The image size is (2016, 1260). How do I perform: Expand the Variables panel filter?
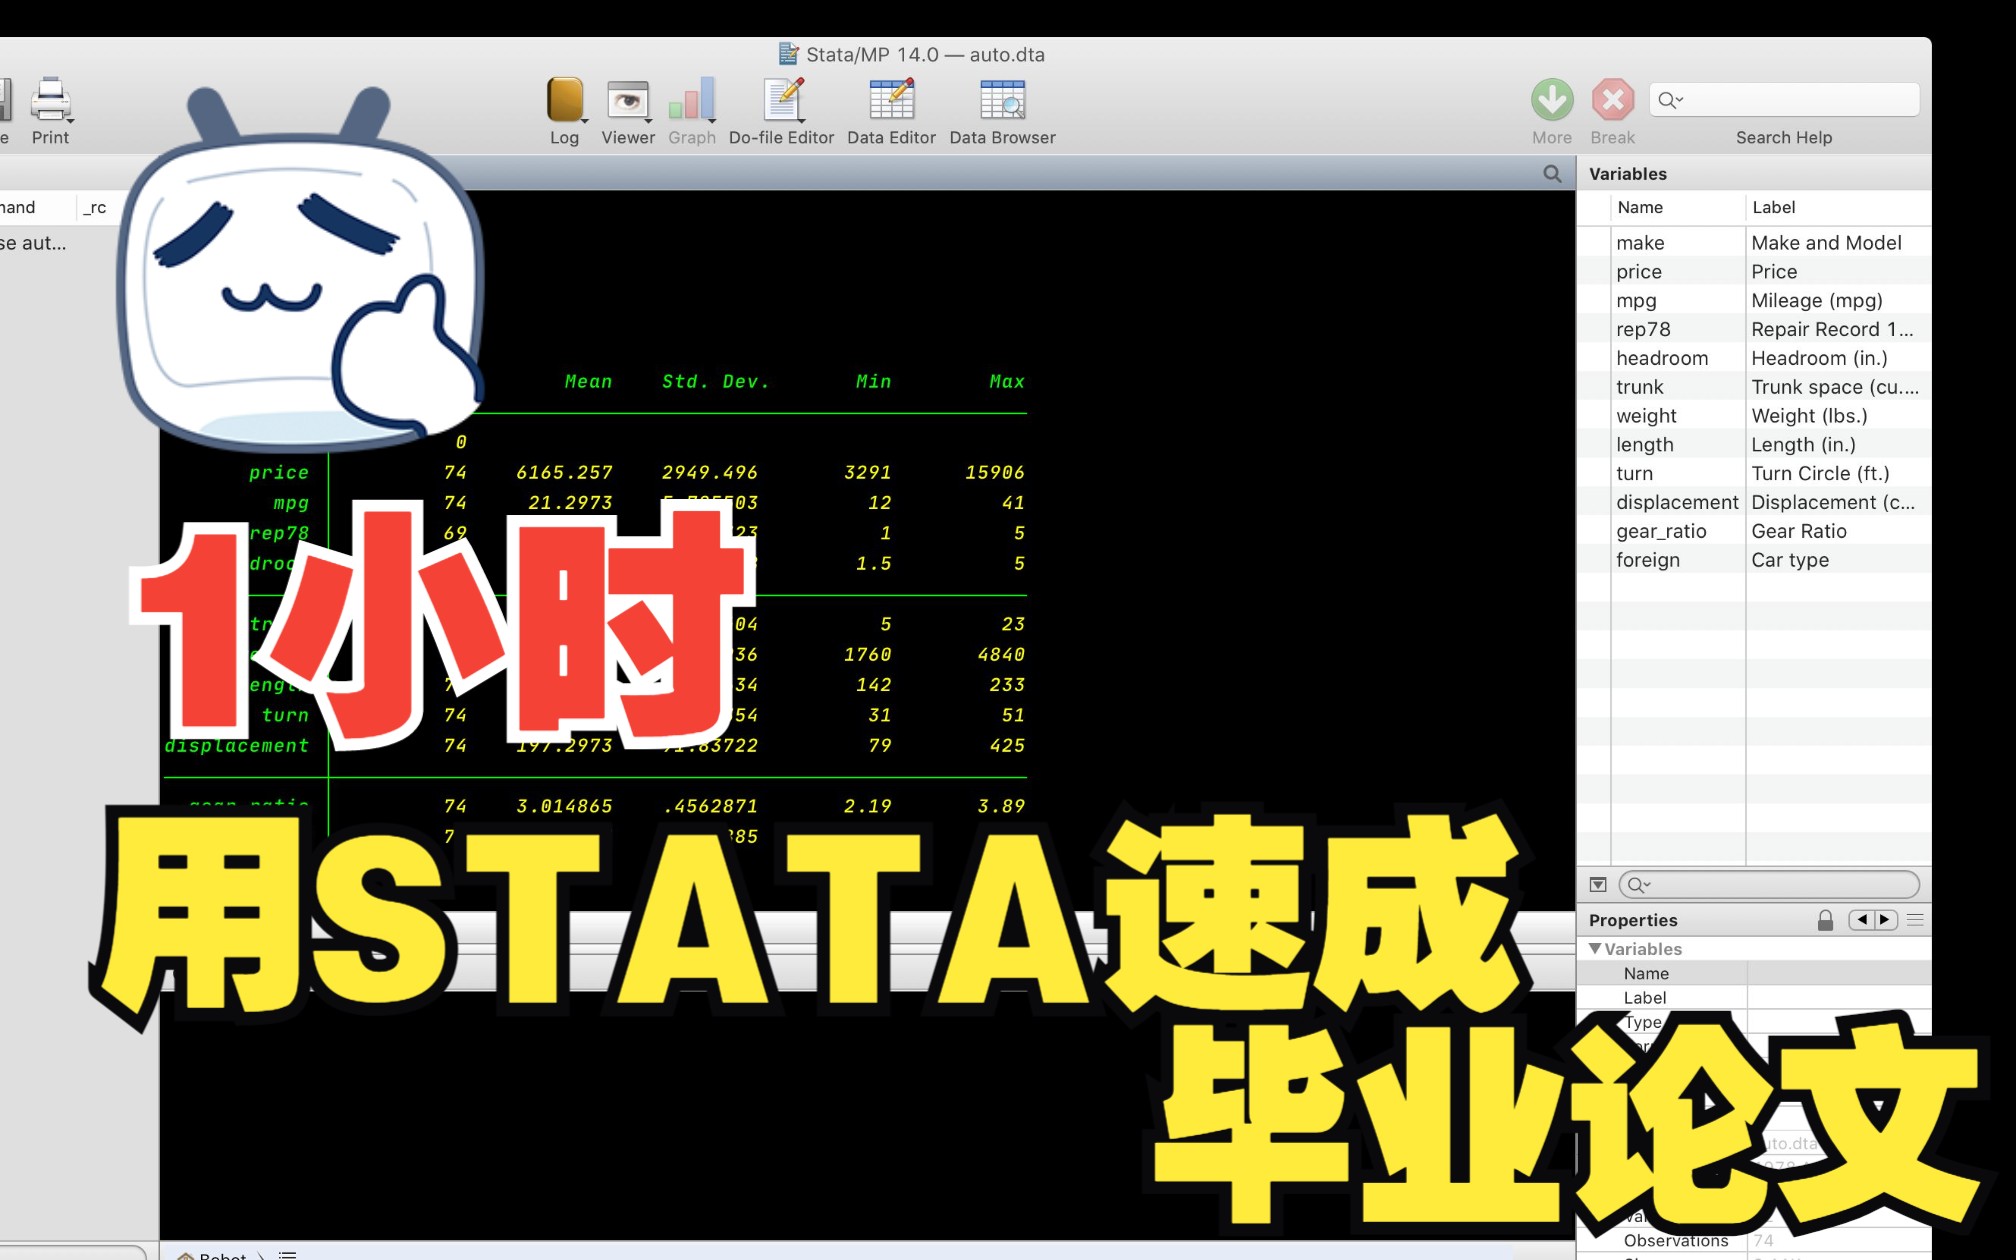click(1597, 884)
